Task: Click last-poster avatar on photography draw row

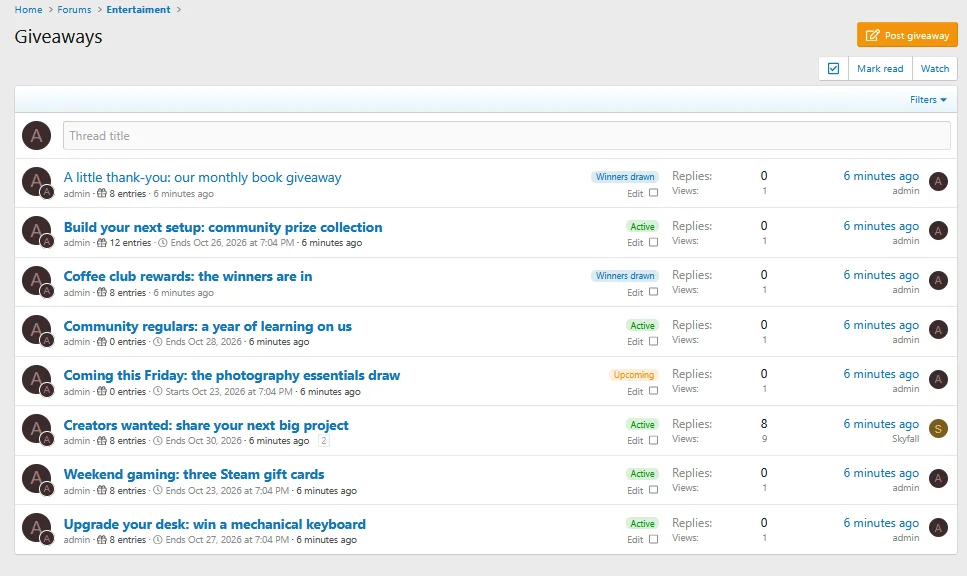Action: click(938, 379)
